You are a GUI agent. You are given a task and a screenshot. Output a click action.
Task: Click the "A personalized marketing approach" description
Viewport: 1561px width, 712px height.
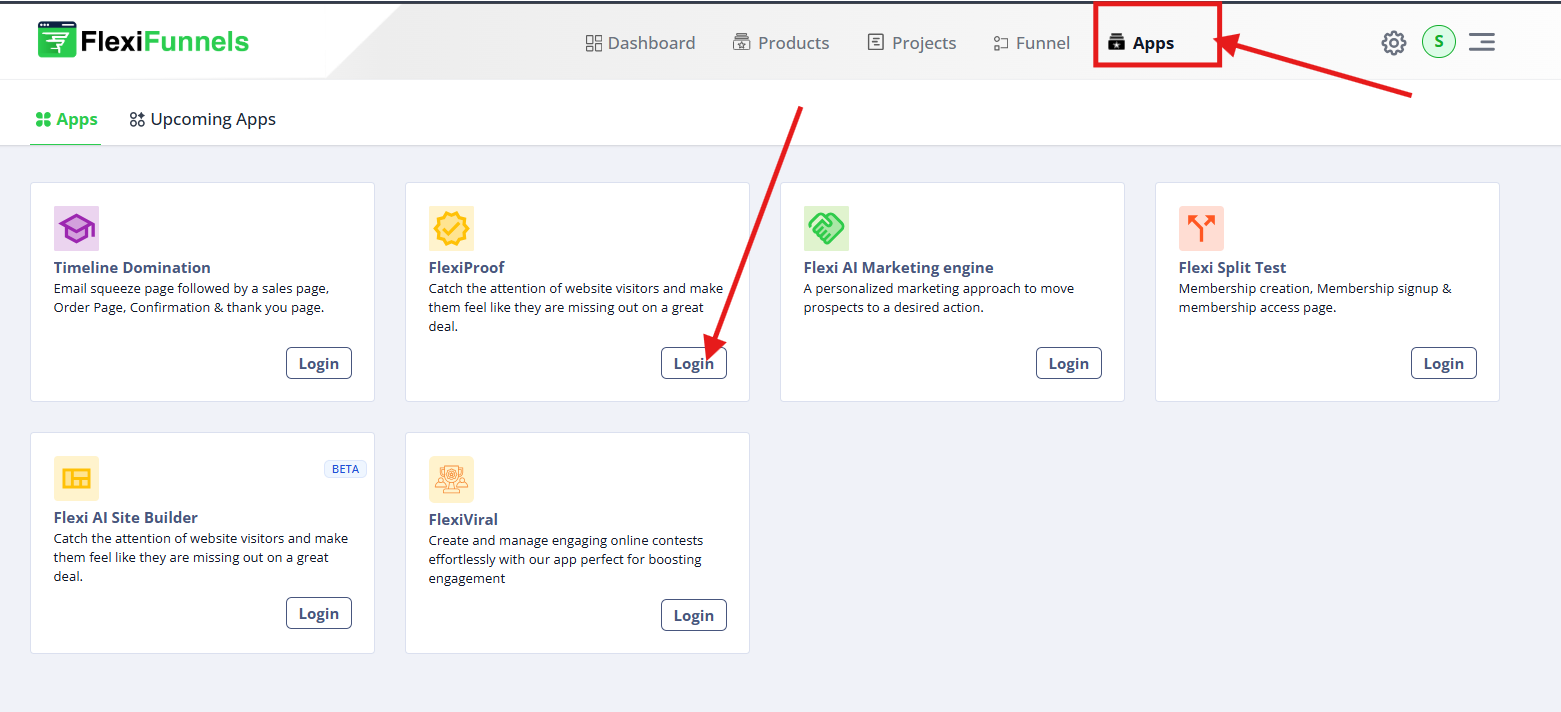coord(939,298)
